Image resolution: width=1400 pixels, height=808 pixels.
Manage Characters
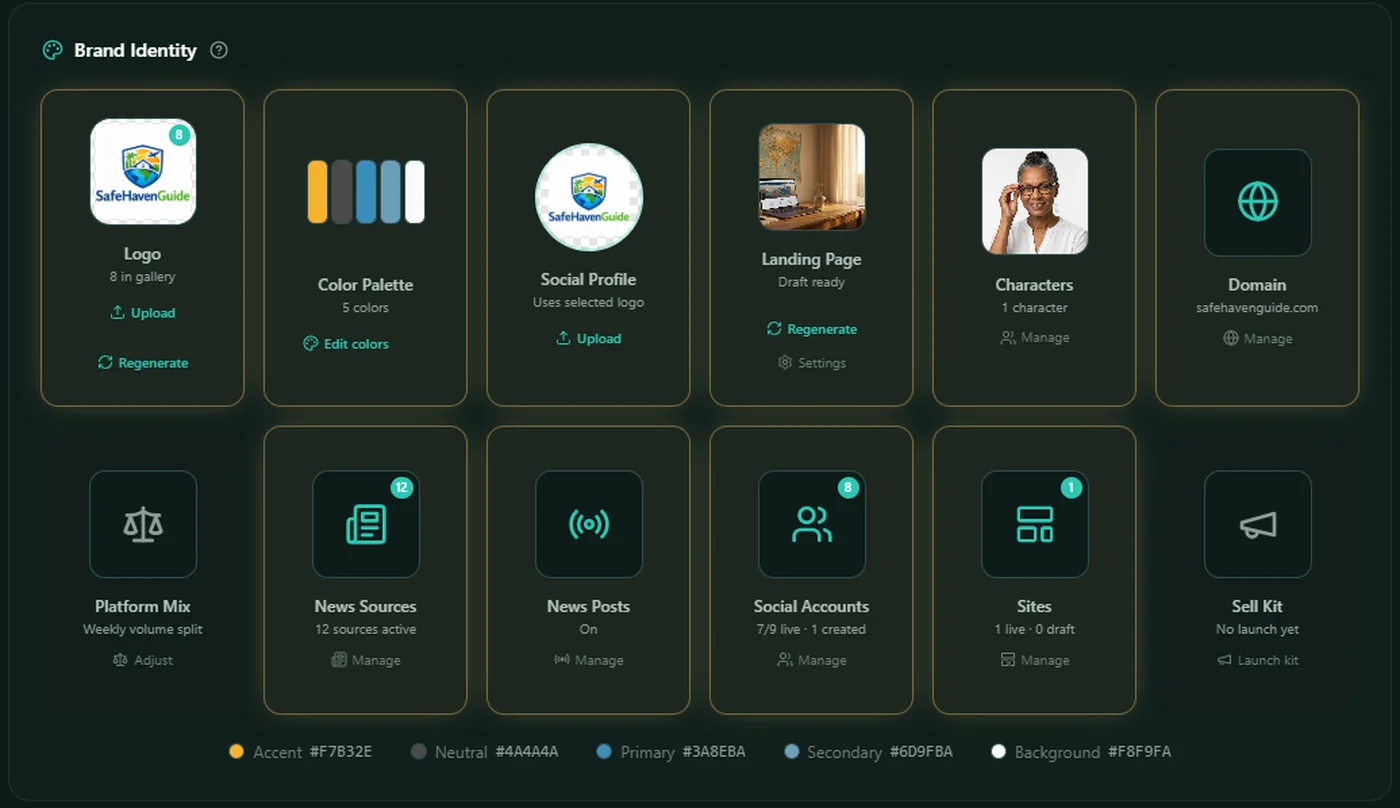[x=1035, y=338]
